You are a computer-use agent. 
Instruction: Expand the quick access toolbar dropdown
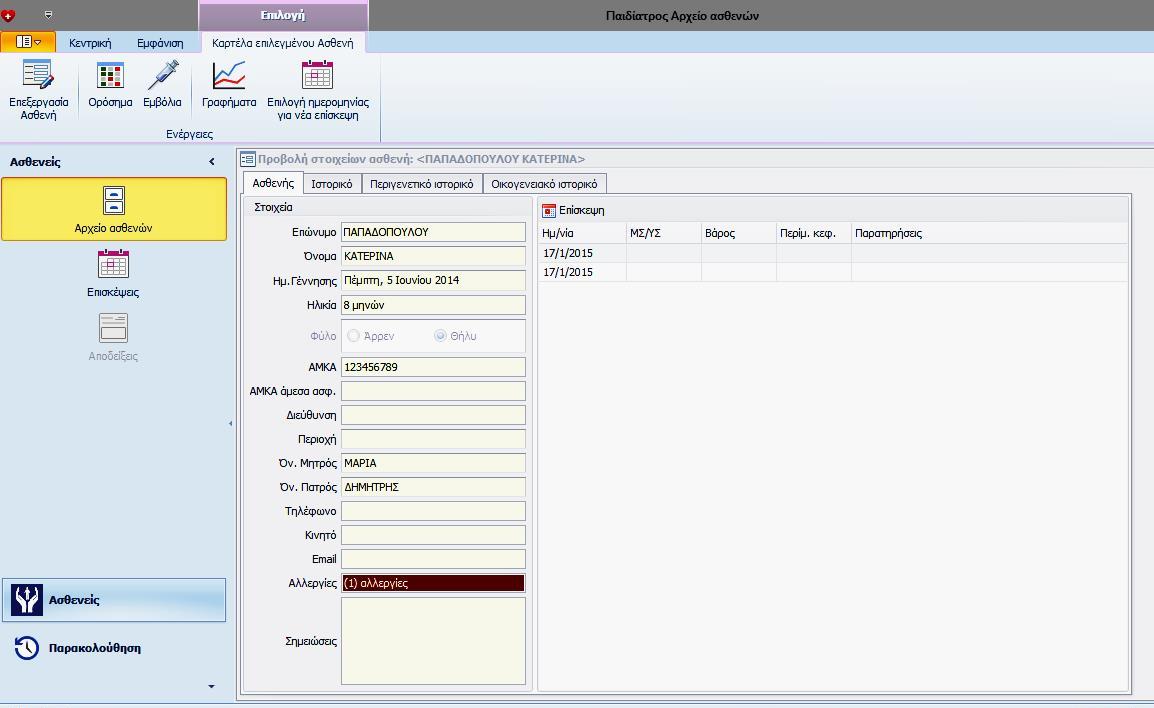pyautogui.click(x=49, y=15)
